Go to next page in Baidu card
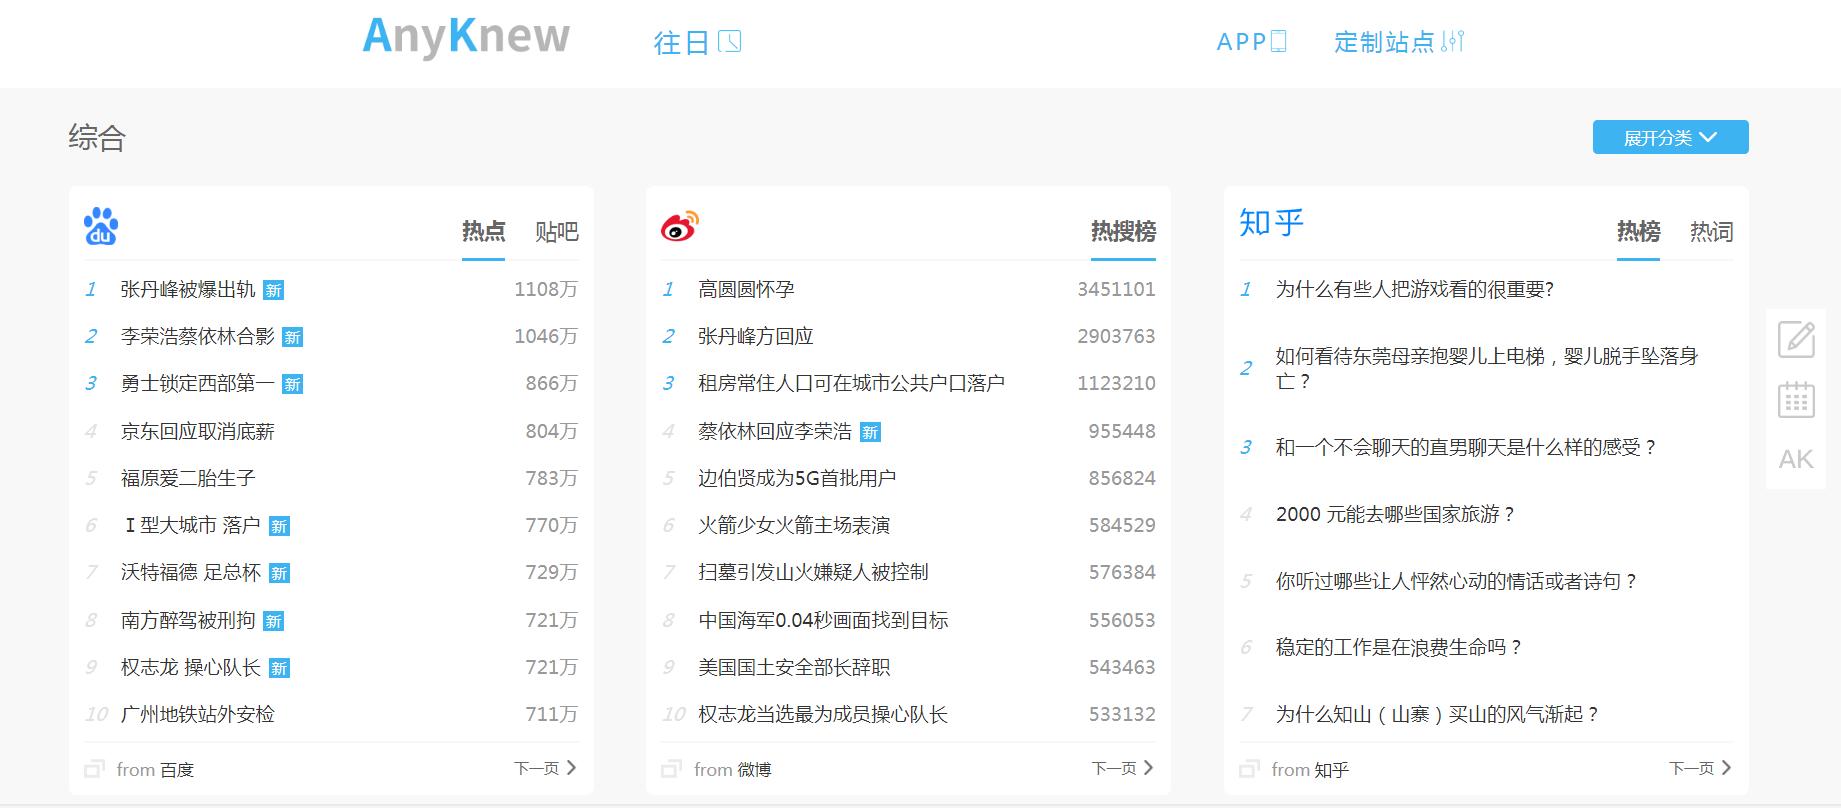Screen dimensions: 1841x808 pos(545,768)
